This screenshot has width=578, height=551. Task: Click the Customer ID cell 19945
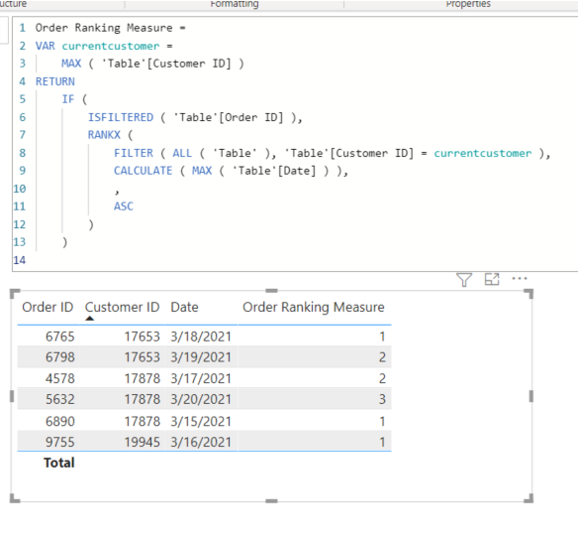(x=142, y=442)
